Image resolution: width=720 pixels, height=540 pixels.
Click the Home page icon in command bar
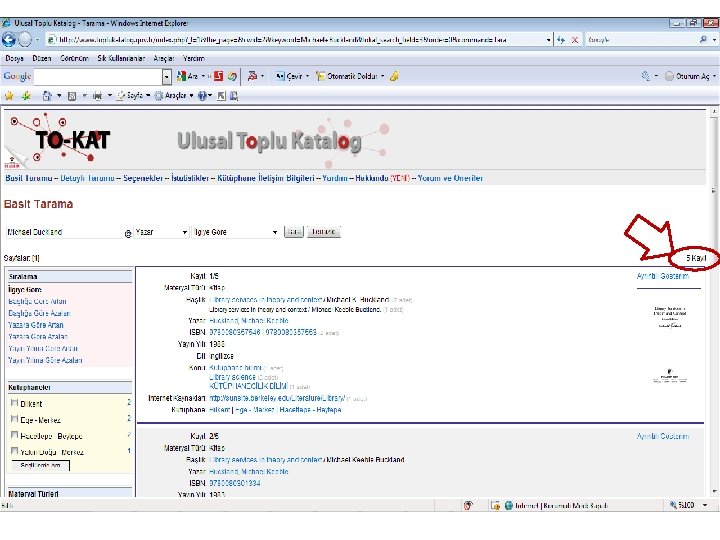[47, 96]
